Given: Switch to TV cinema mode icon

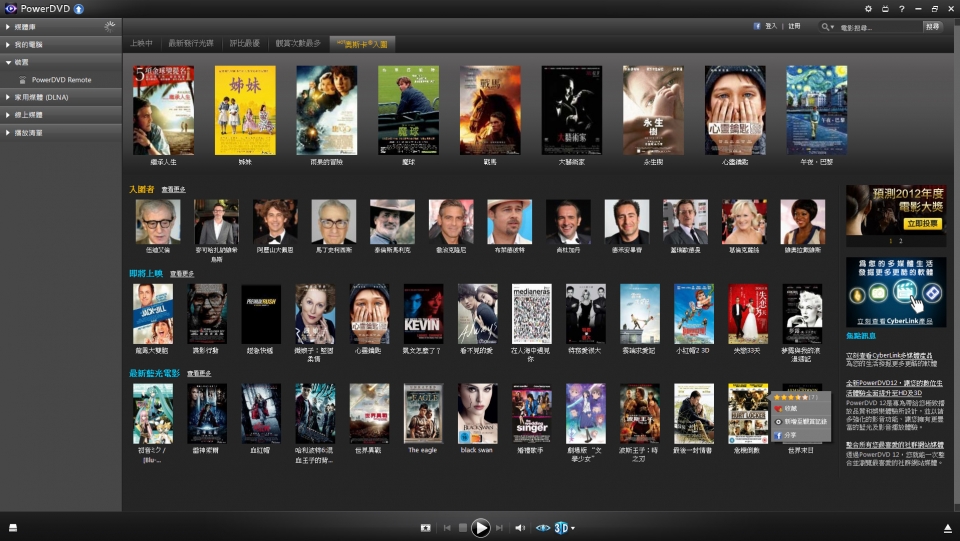Looking at the screenshot, I should click(x=885, y=9).
